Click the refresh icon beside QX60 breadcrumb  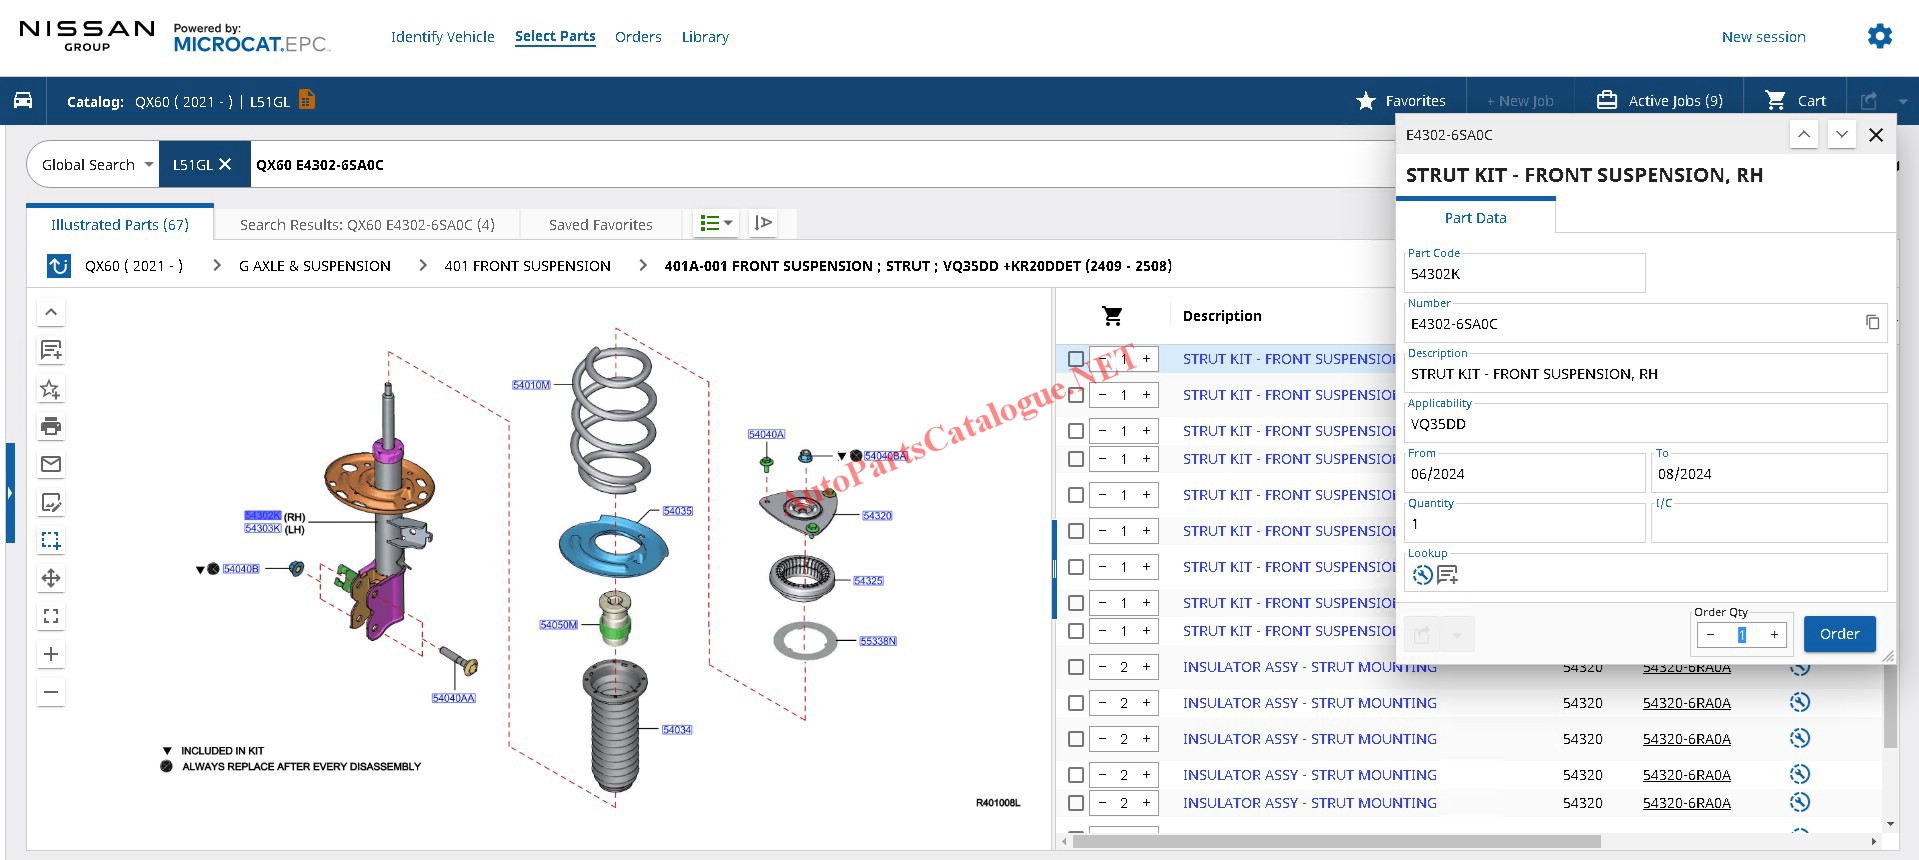tap(59, 266)
